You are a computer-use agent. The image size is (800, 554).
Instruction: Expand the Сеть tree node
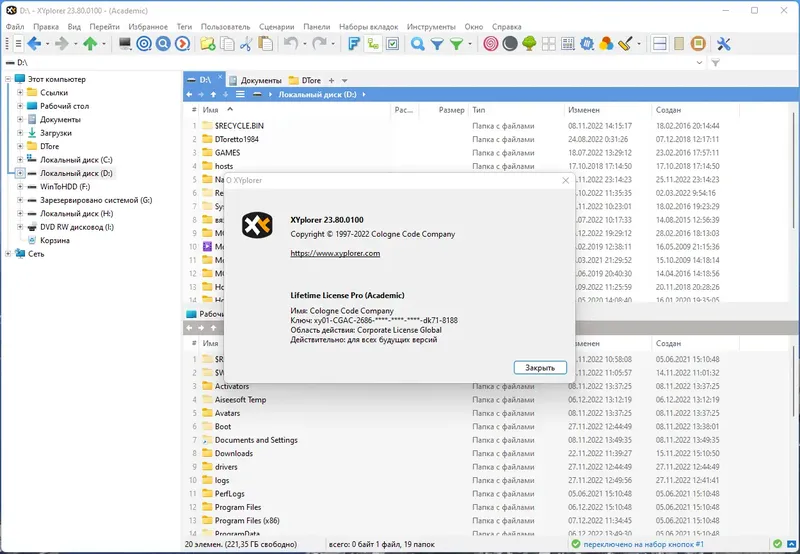coord(8,254)
